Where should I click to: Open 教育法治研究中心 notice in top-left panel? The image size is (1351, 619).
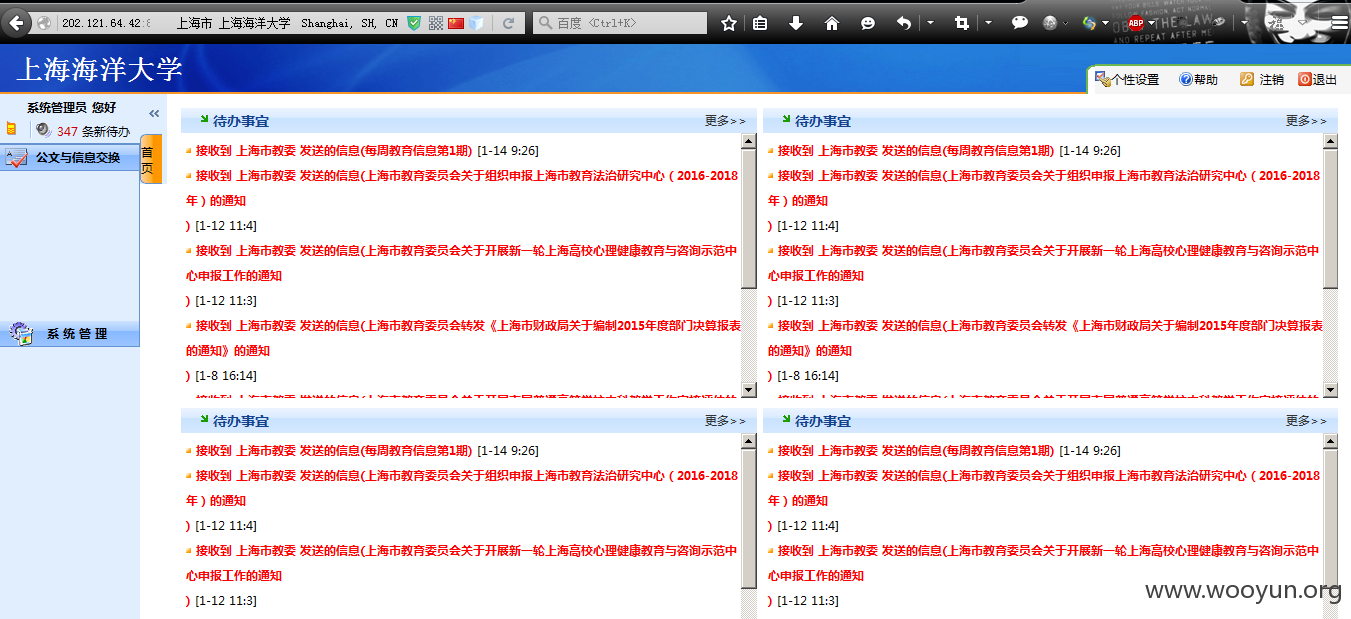462,188
